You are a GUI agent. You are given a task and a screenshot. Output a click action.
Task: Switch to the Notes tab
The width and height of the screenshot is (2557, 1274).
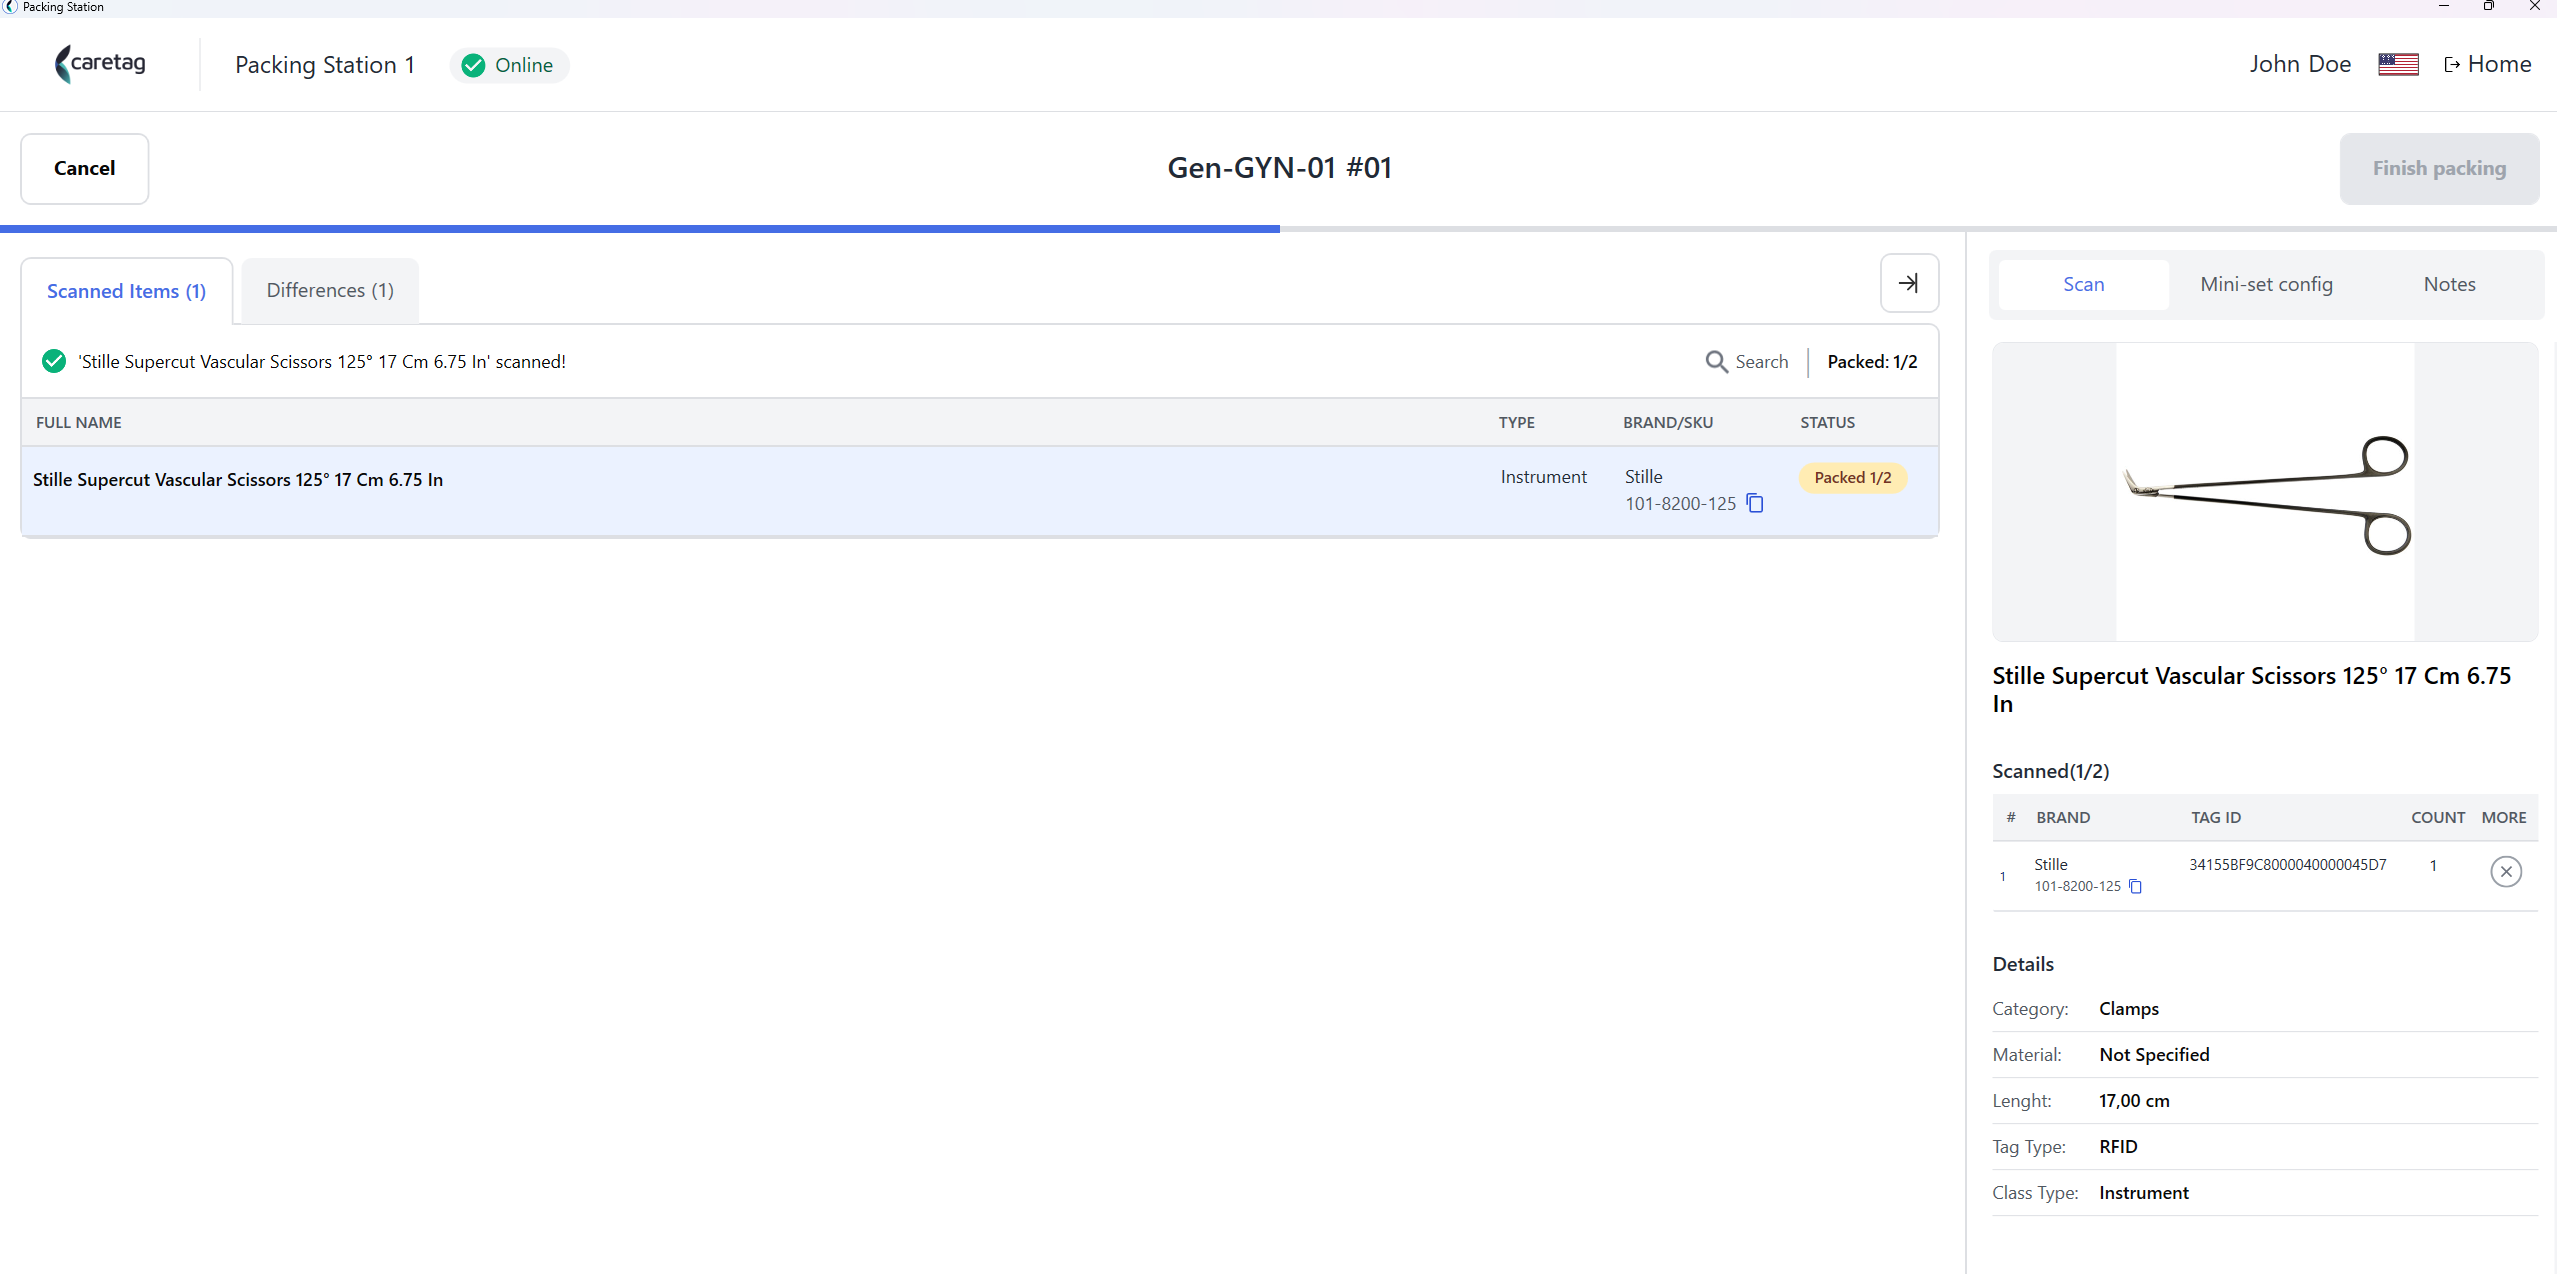[x=2449, y=284]
